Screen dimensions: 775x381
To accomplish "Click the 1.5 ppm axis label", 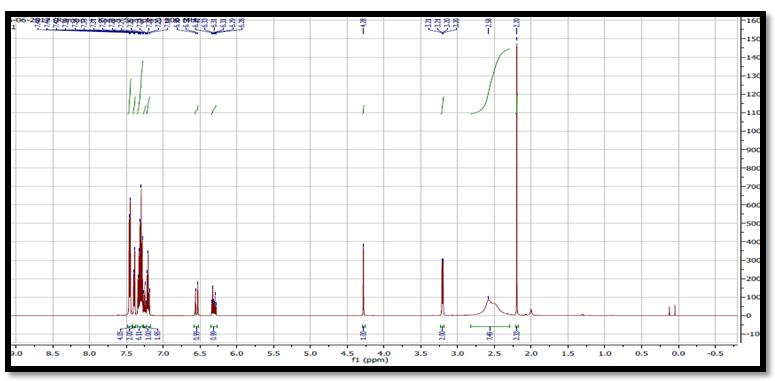I will pyautogui.click(x=568, y=353).
